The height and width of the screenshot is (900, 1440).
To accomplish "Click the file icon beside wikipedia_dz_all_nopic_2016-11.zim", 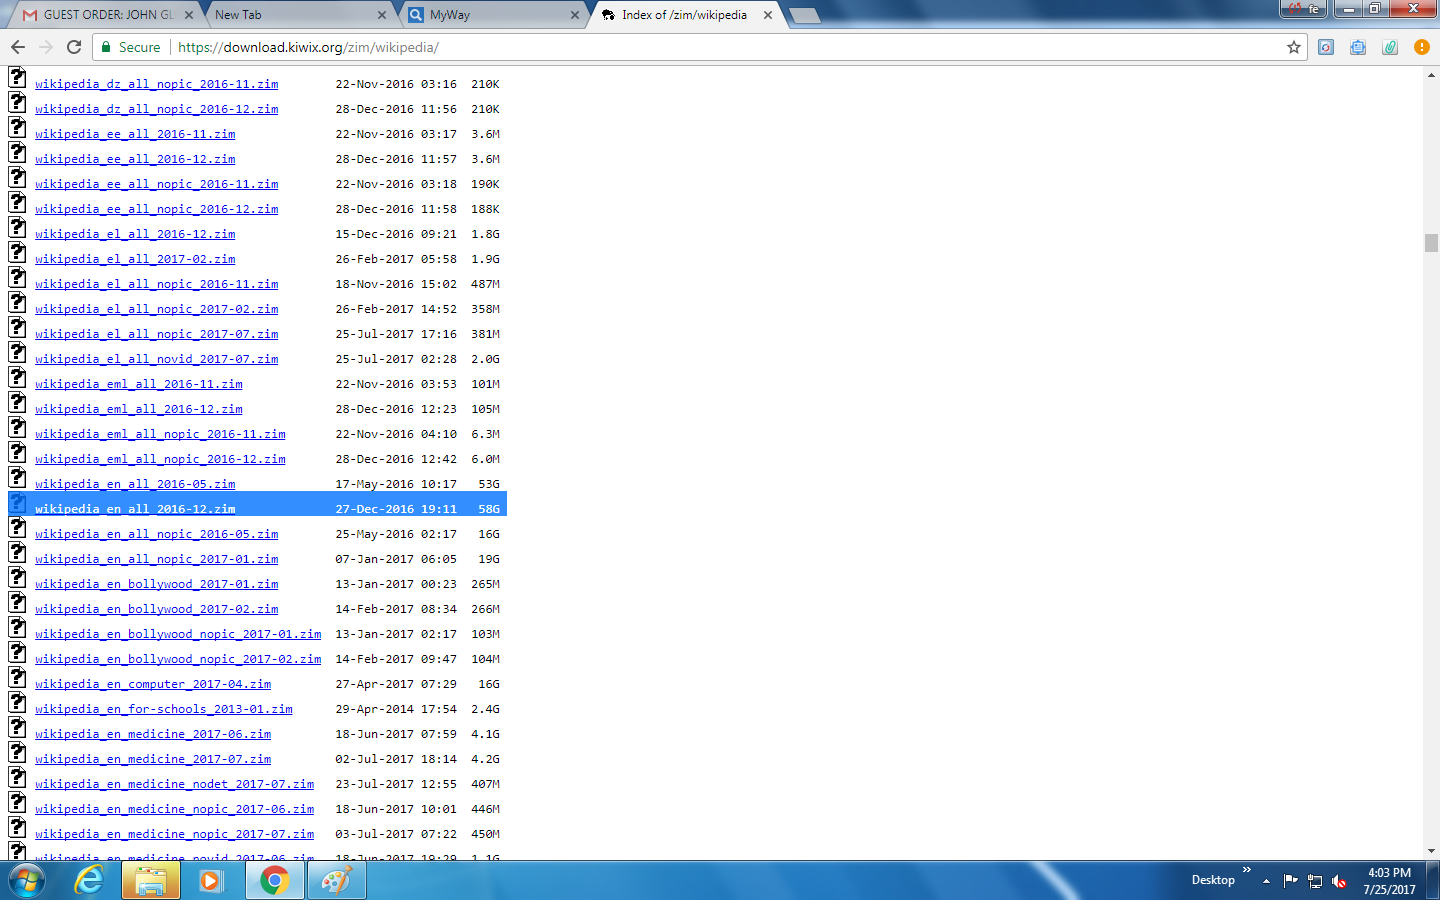I will [x=17, y=78].
